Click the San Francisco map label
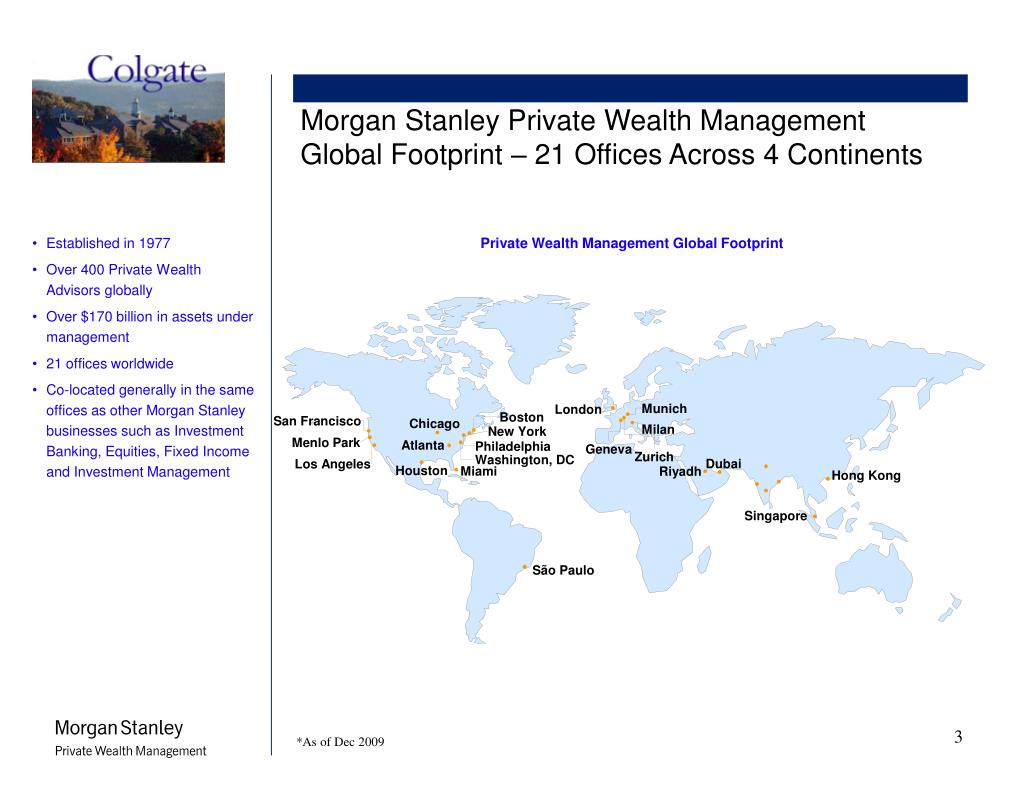 (x=317, y=421)
